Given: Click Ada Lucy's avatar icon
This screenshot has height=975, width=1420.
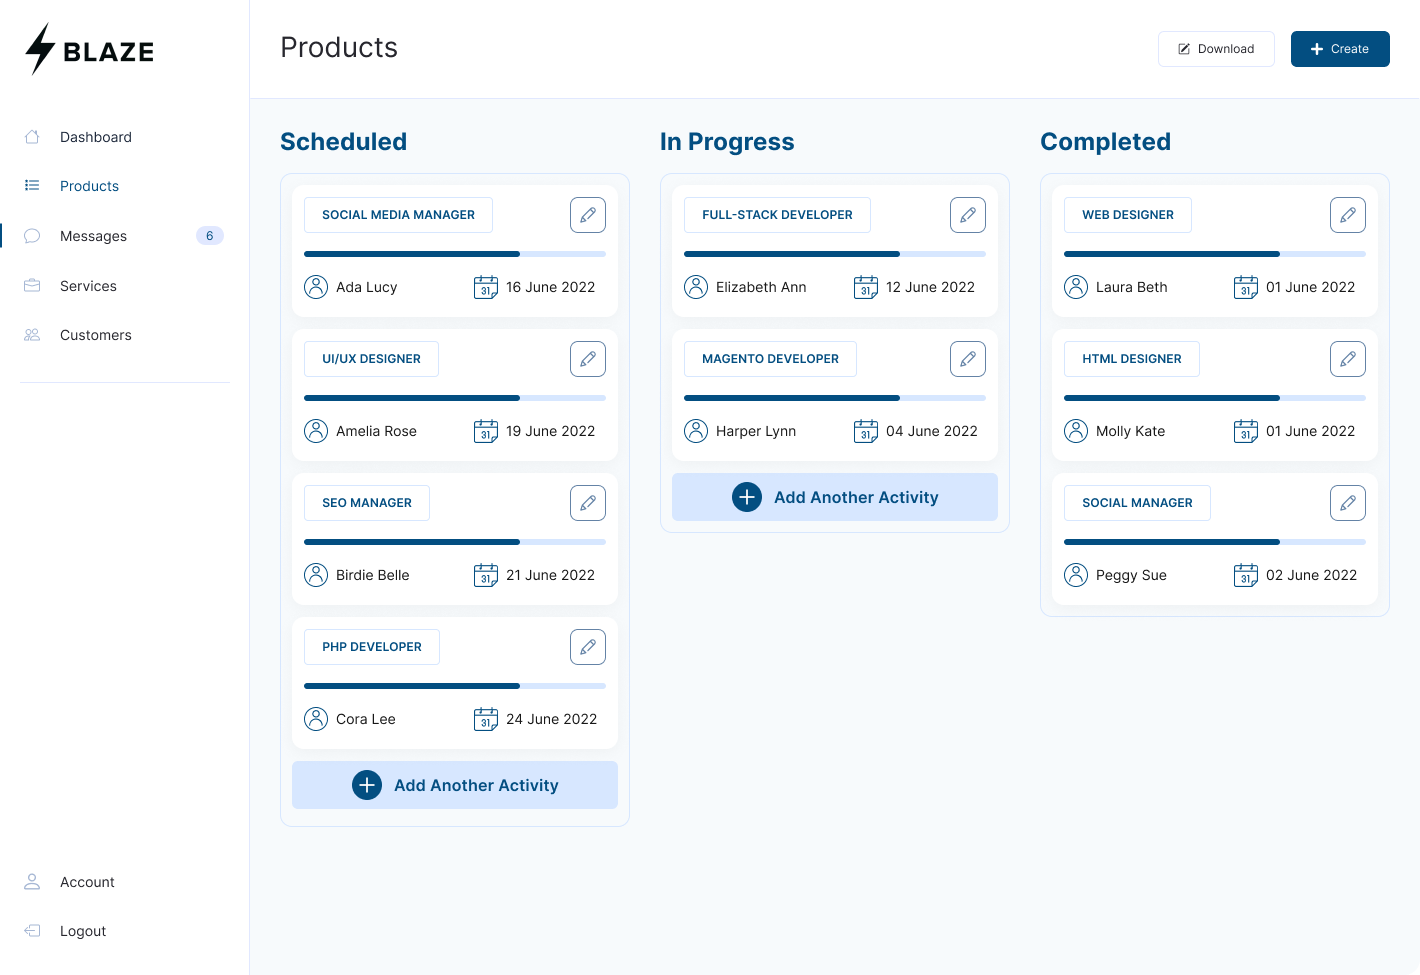Looking at the screenshot, I should [x=316, y=287].
